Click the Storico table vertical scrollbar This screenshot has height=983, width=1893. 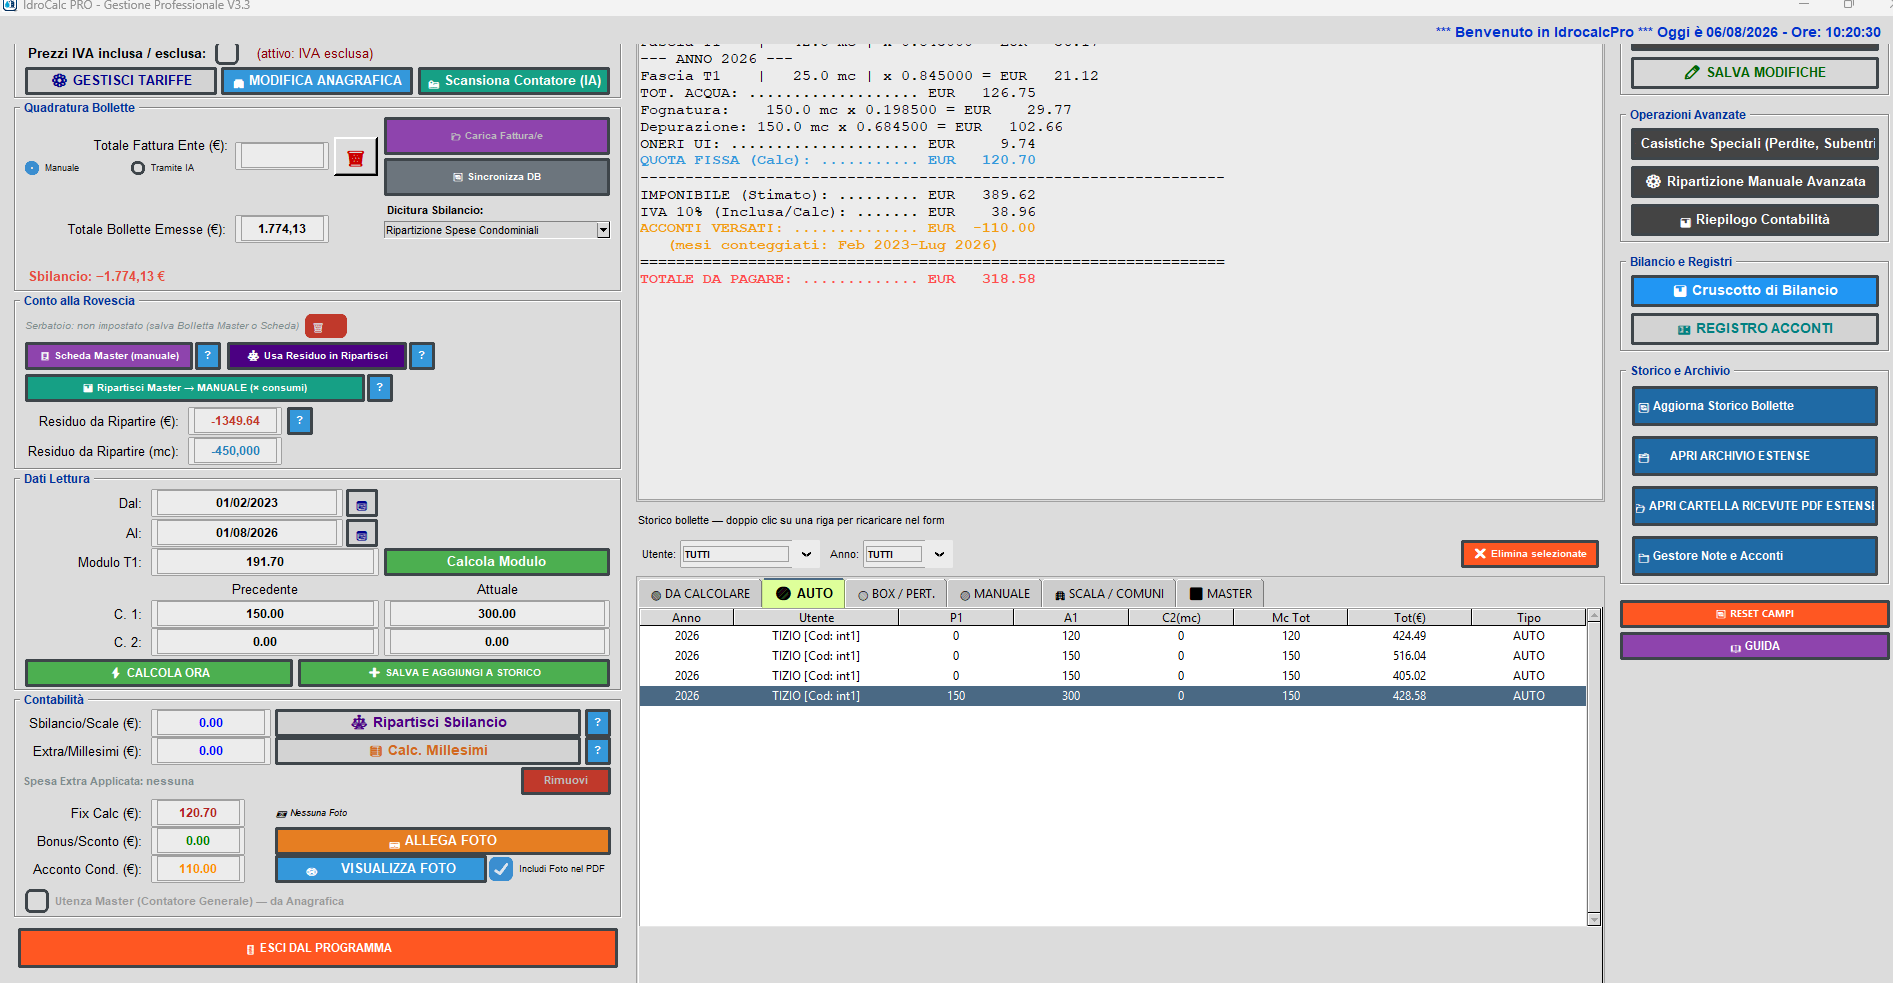(1594, 767)
